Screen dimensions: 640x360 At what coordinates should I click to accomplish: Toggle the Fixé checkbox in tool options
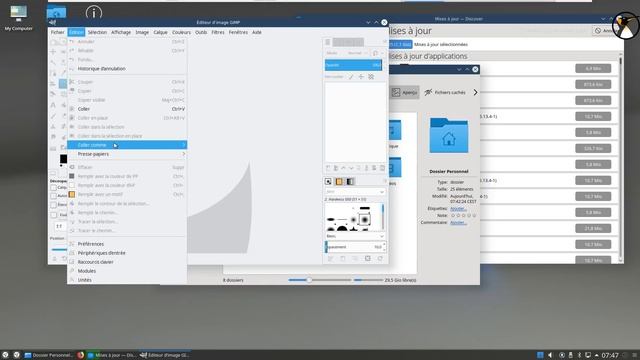(x=53, y=215)
